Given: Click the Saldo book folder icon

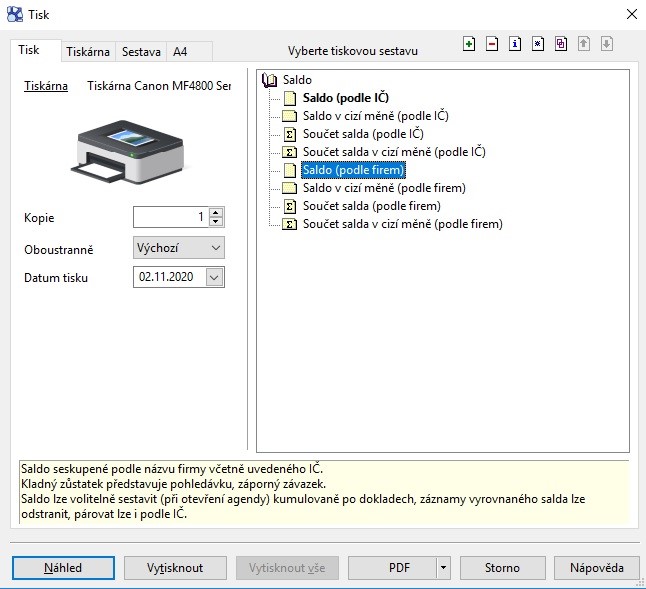Looking at the screenshot, I should pos(269,80).
